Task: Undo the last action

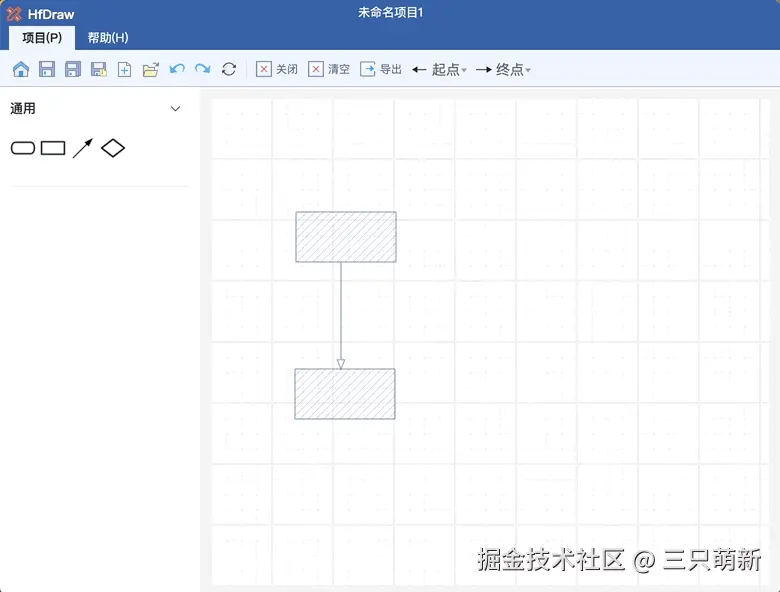Action: [177, 69]
